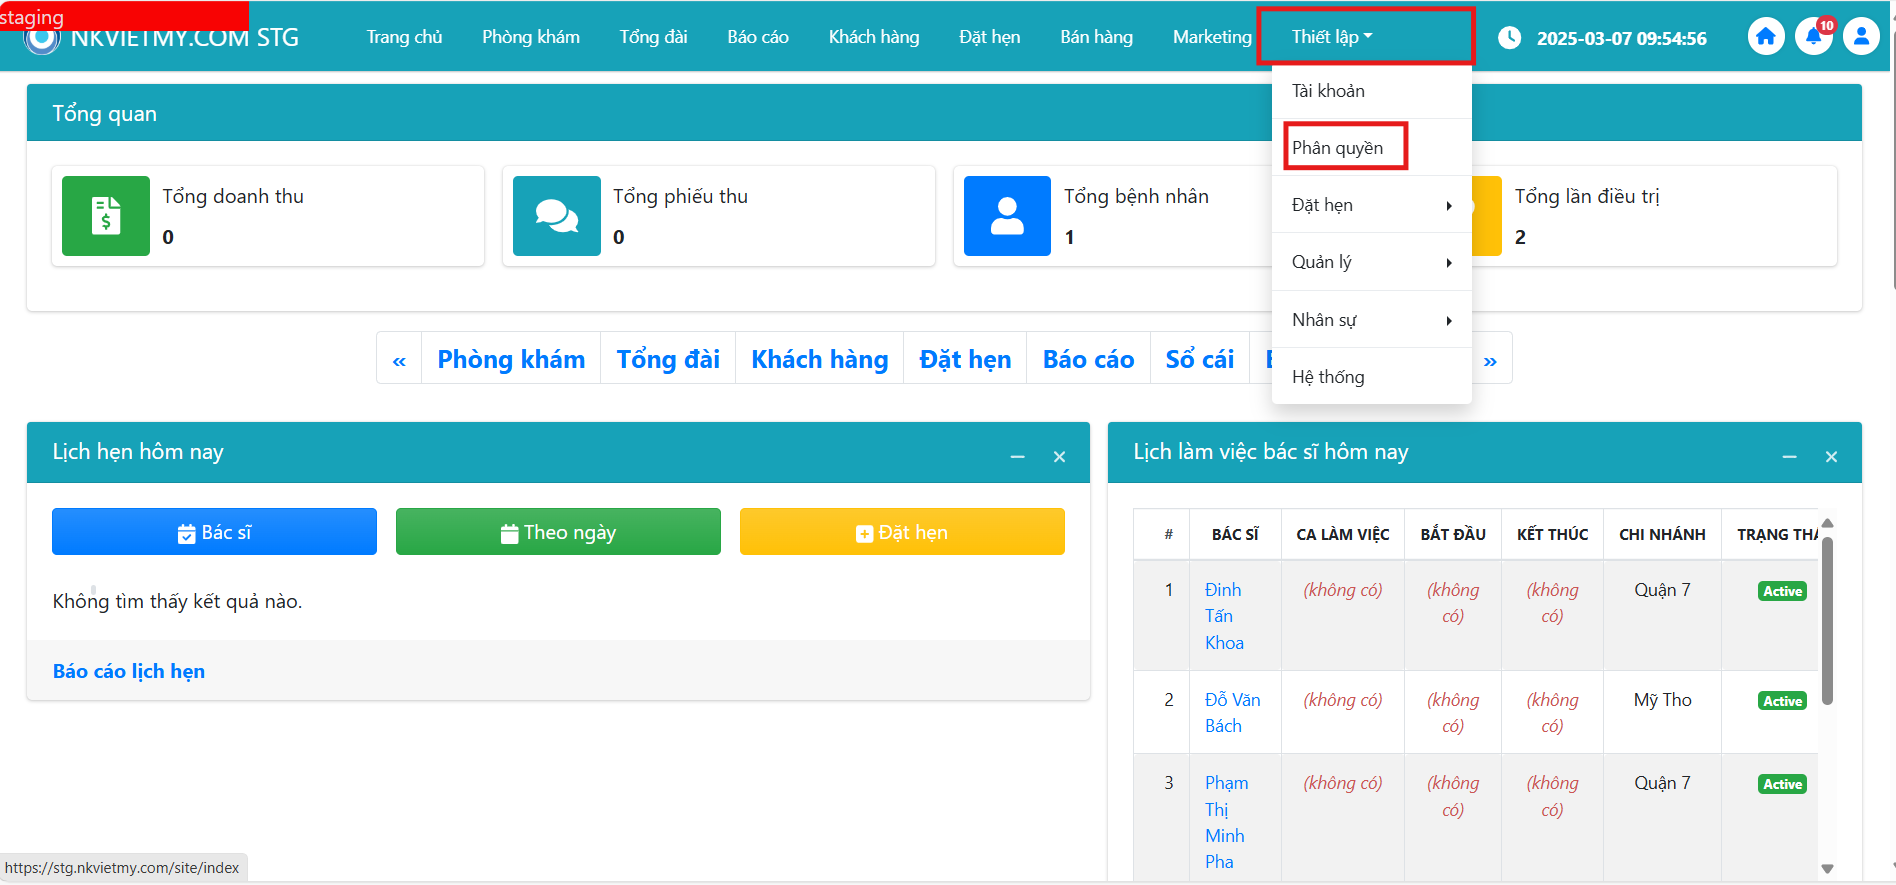Minimize the Lịch hẹn hôm nay panel
Viewport: 1896px width, 885px height.
coord(1017,457)
